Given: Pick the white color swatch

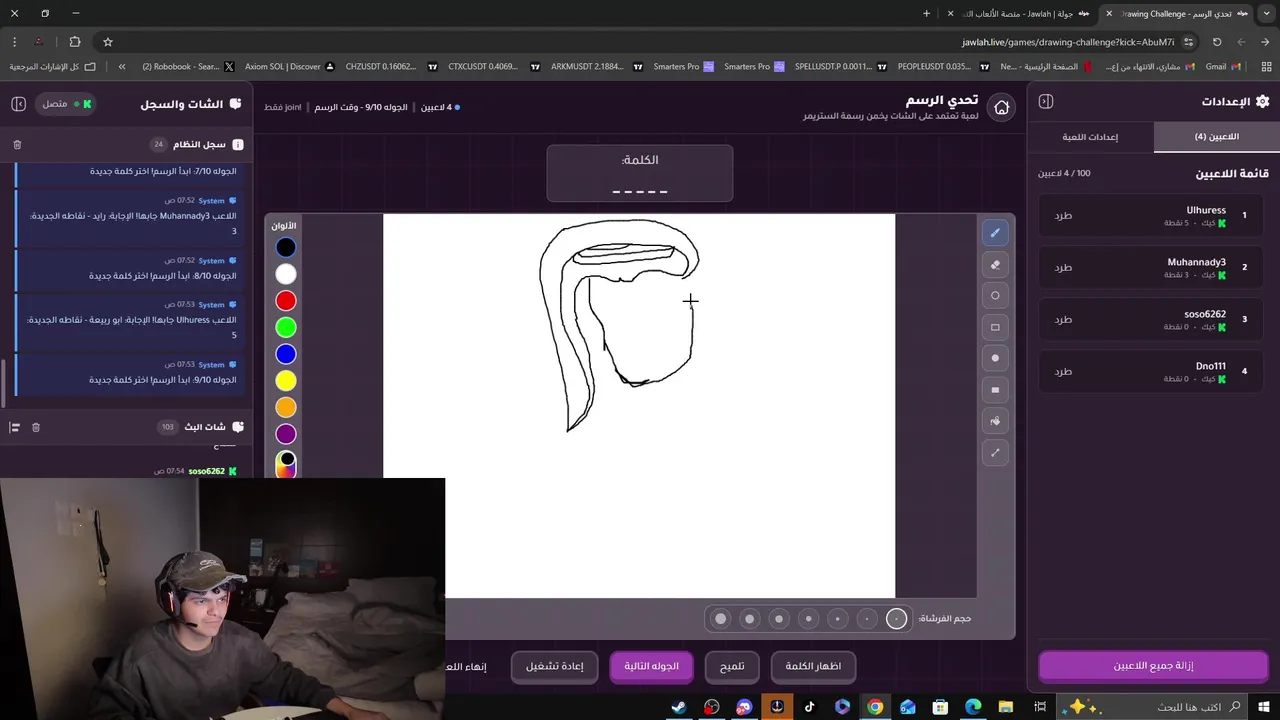Looking at the screenshot, I should pyautogui.click(x=286, y=274).
